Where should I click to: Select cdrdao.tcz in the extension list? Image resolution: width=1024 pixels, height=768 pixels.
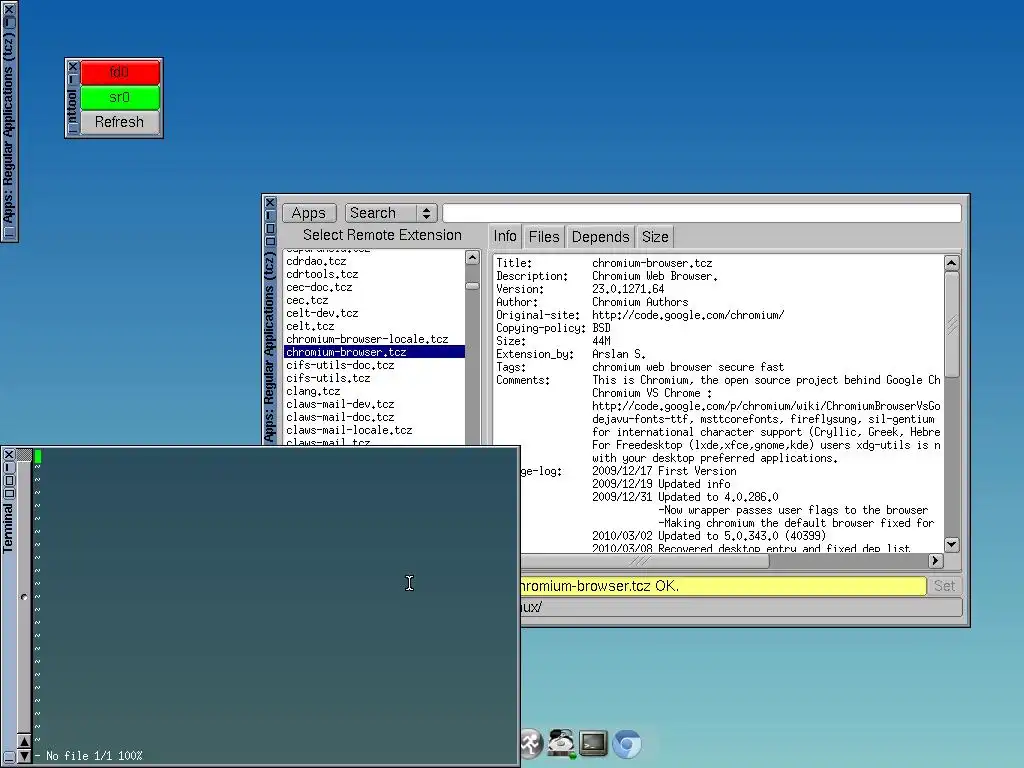(374, 261)
